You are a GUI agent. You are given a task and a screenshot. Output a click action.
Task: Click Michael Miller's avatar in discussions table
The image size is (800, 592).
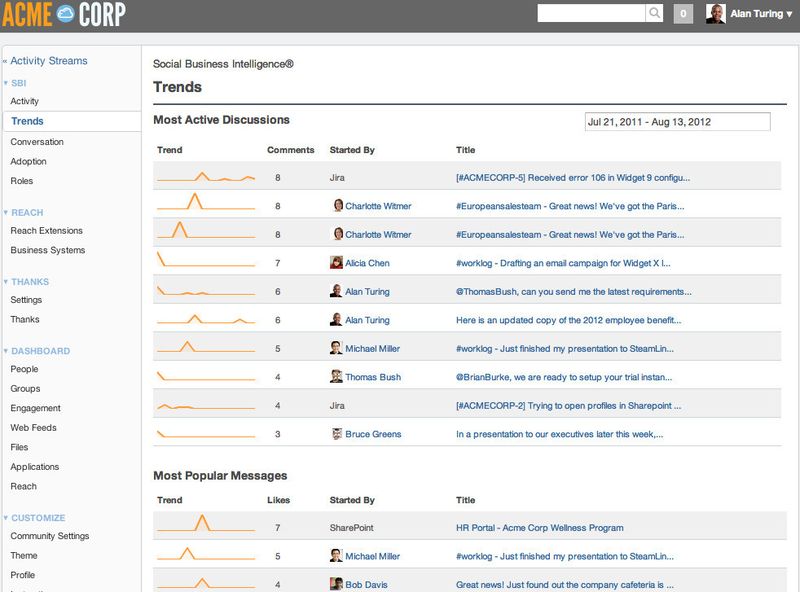336,349
